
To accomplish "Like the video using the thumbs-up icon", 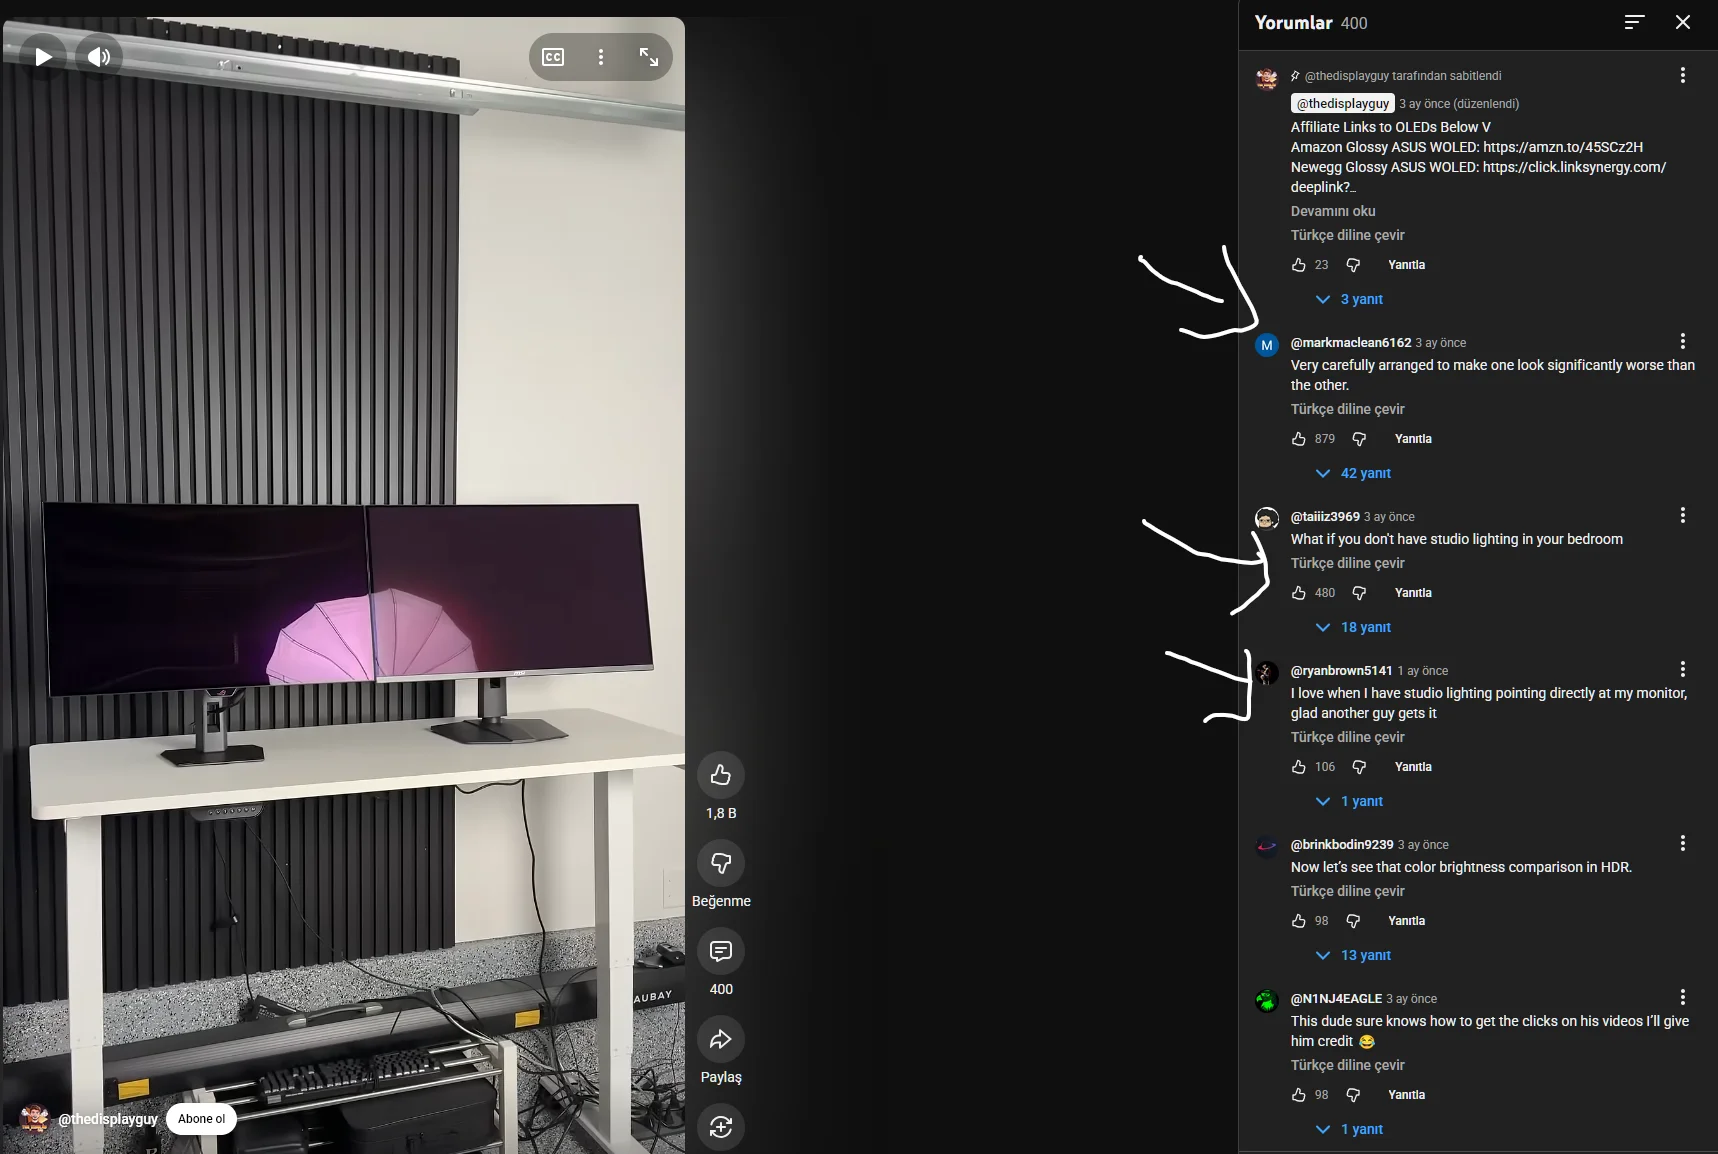I will tap(721, 775).
